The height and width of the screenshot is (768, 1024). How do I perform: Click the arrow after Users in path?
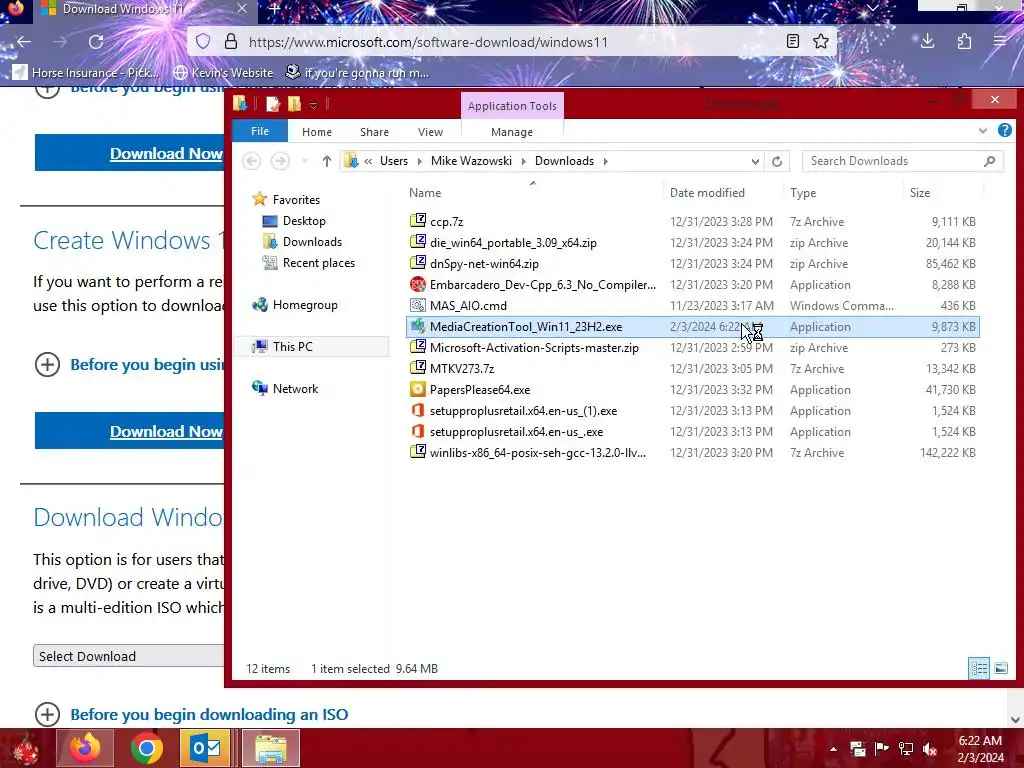419,161
